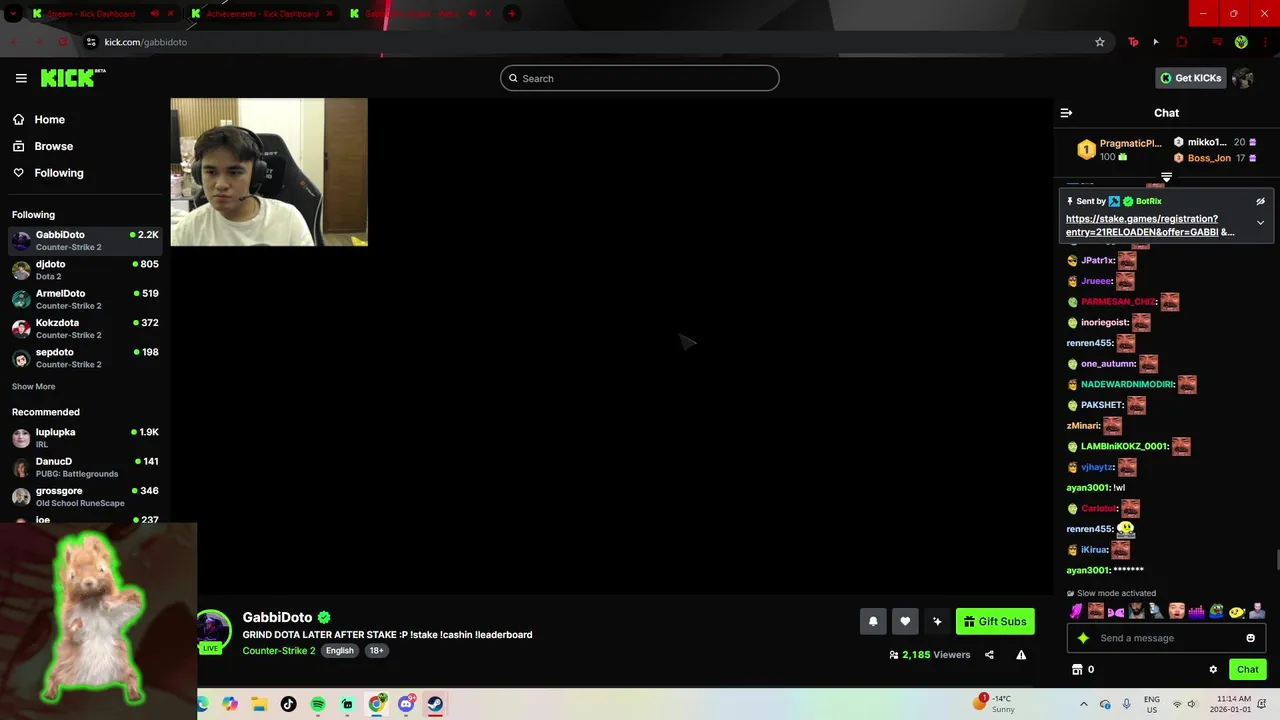Hide the pinned message eye icon
The width and height of the screenshot is (1280, 720).
[1260, 201]
